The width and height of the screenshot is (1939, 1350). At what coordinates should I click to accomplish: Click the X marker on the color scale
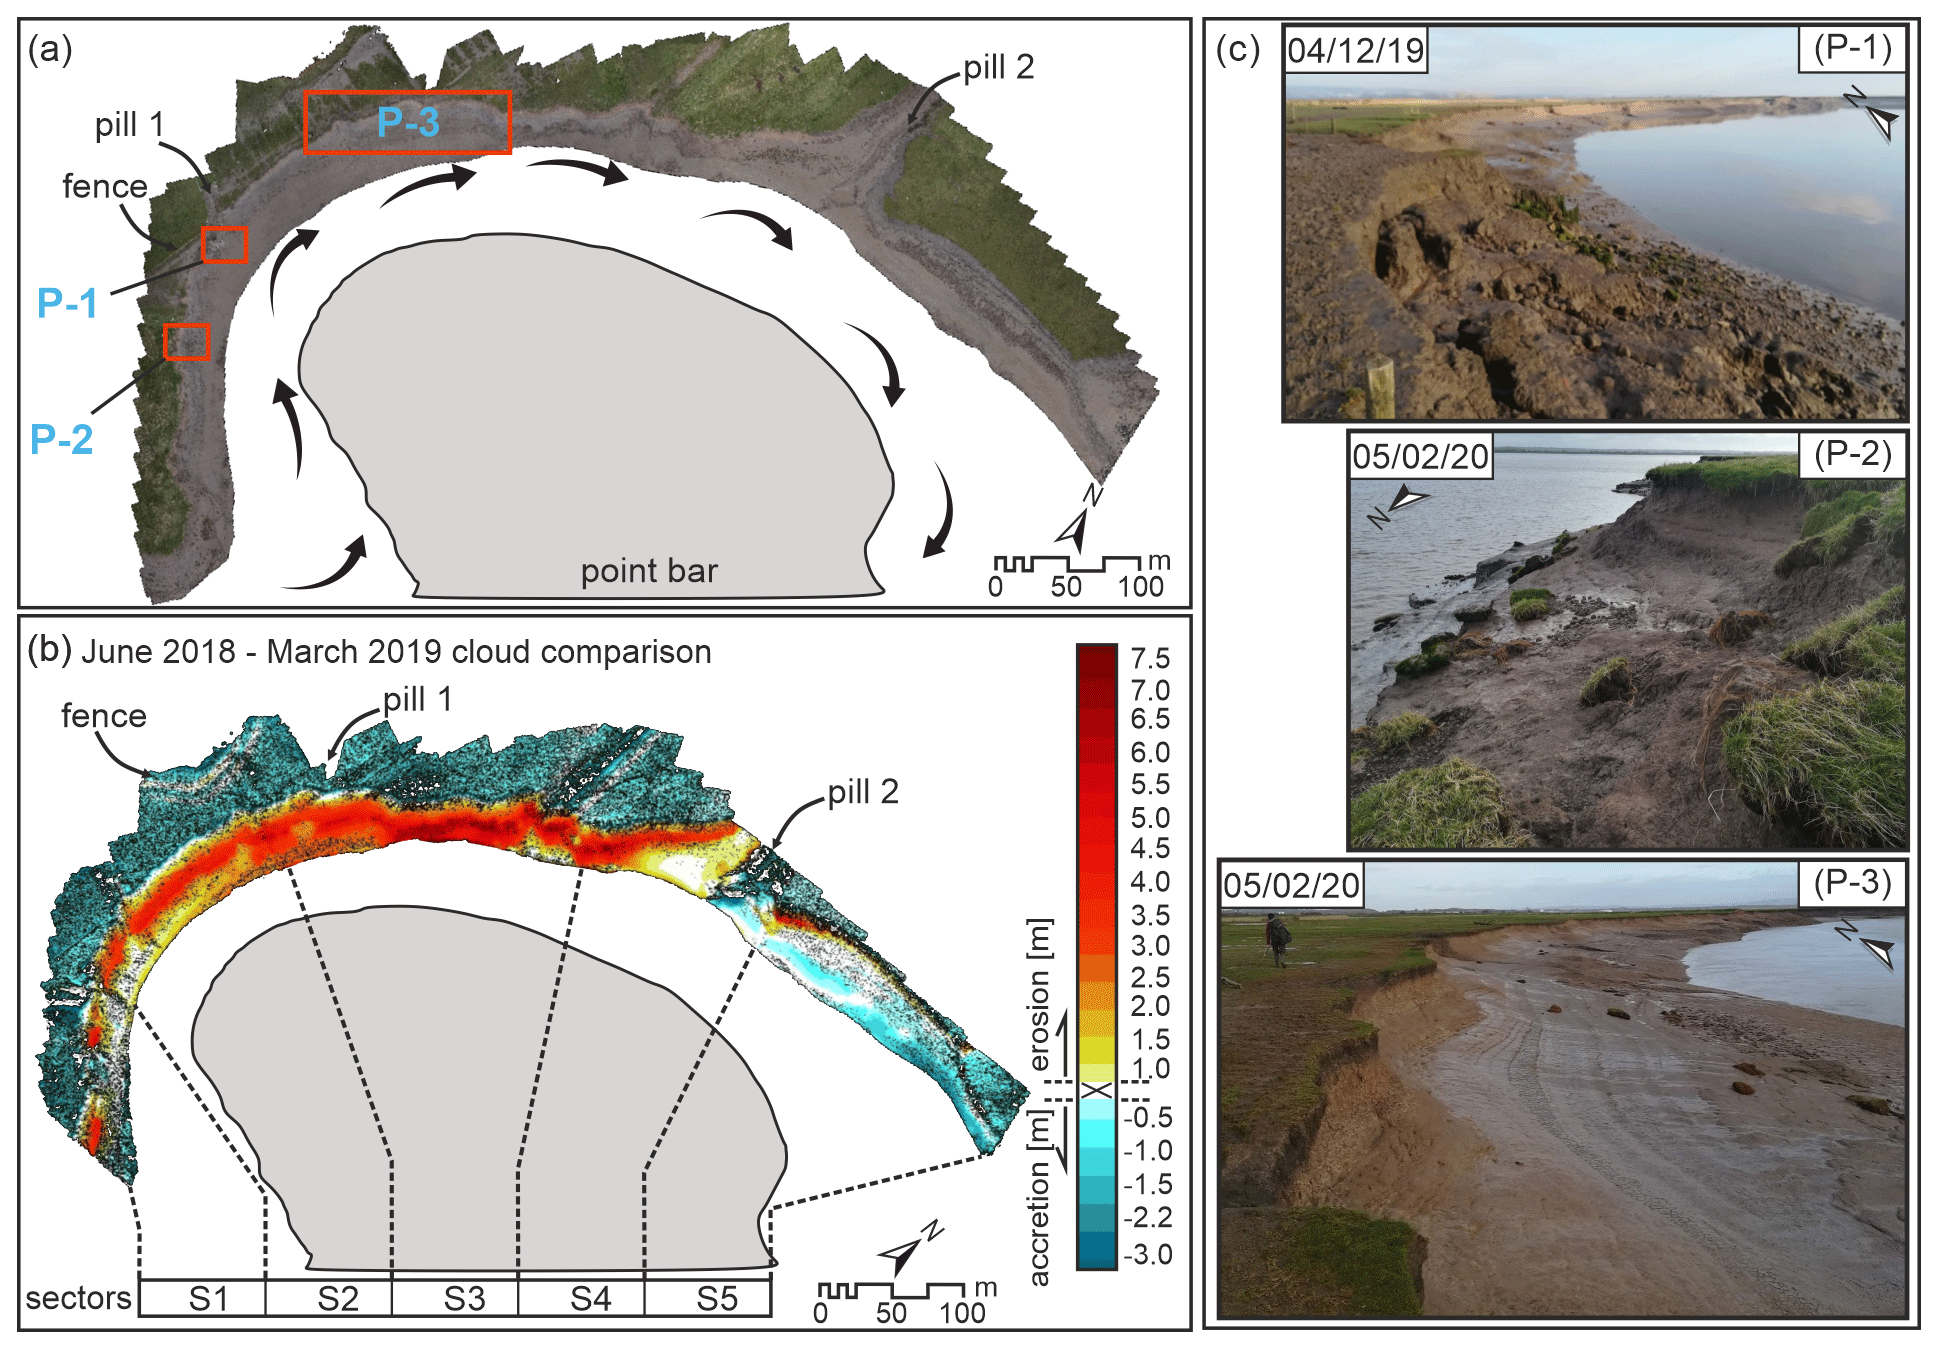coord(1097,1090)
